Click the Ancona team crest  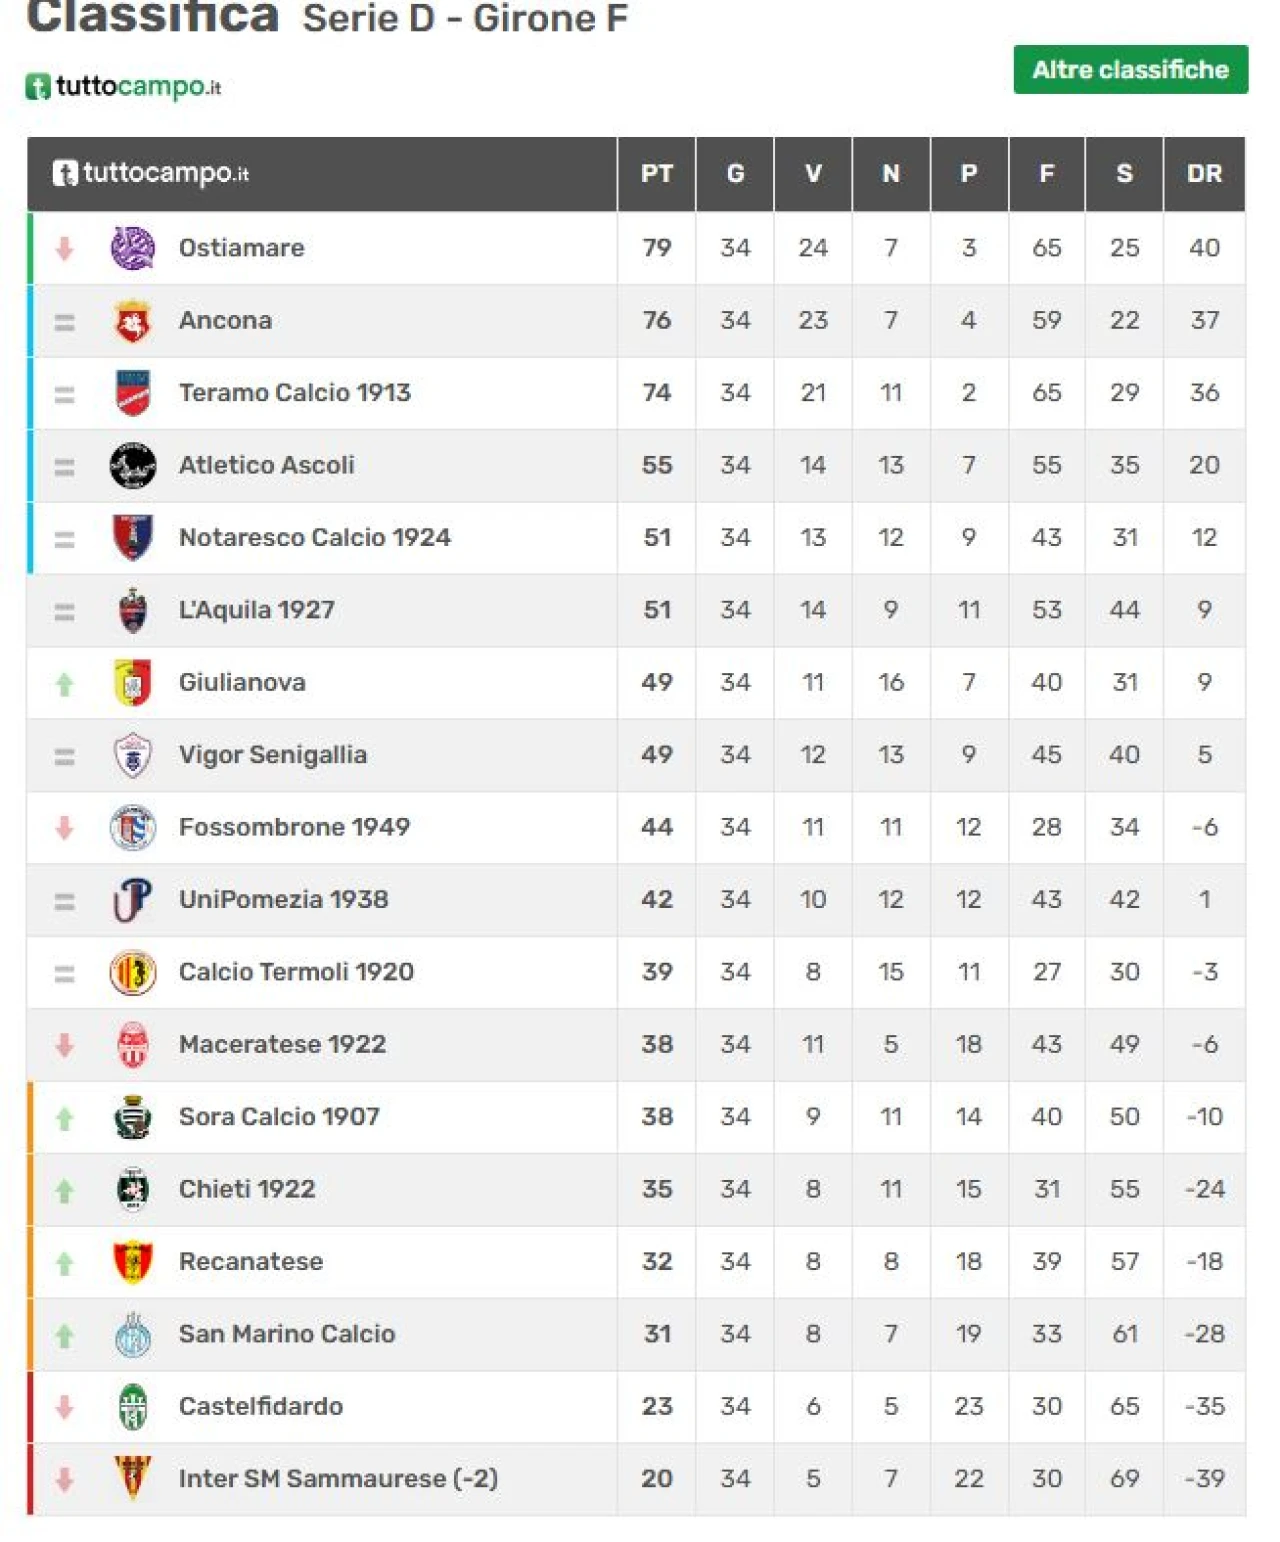click(132, 321)
